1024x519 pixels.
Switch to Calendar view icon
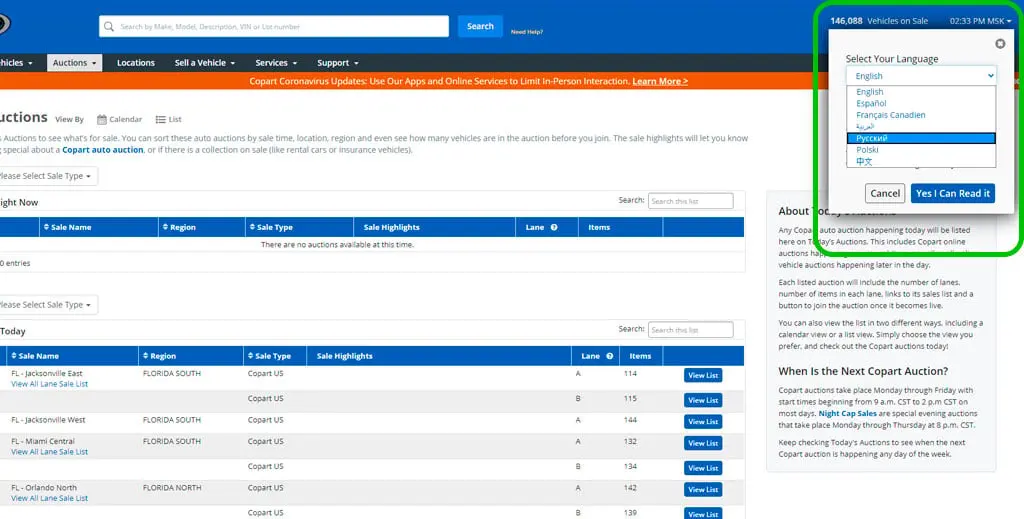coord(102,119)
